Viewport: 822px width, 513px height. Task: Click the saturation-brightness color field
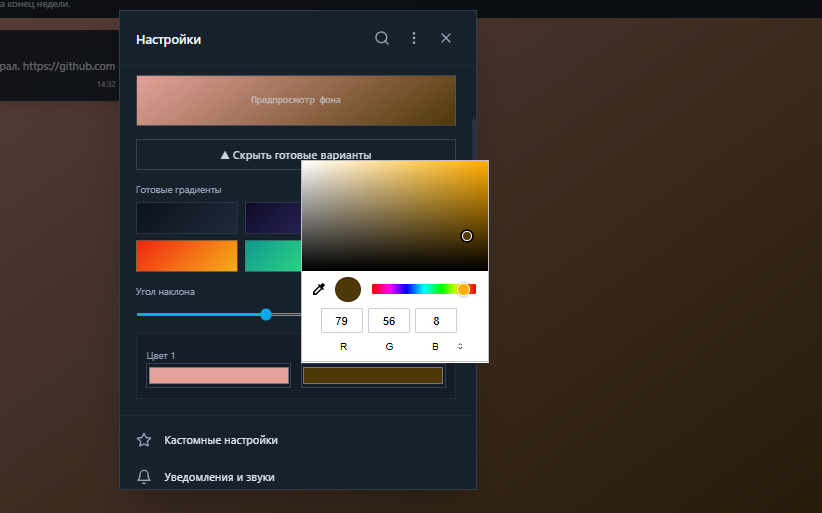coord(395,216)
